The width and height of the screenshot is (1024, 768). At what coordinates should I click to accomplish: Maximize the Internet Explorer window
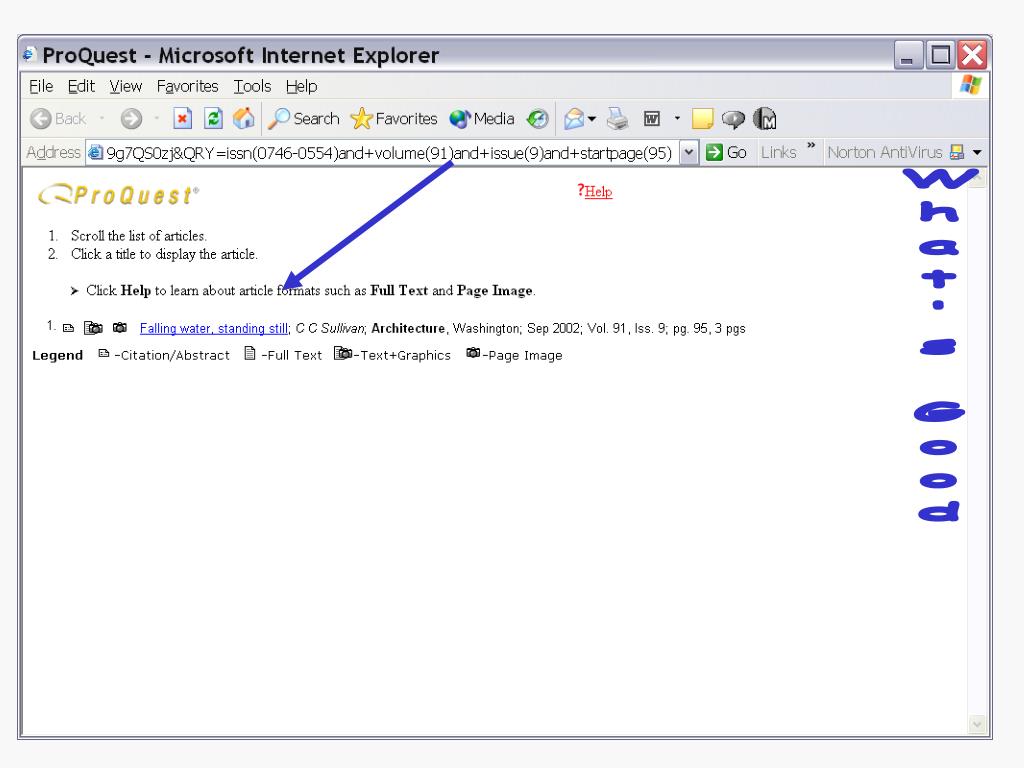[x=940, y=56]
